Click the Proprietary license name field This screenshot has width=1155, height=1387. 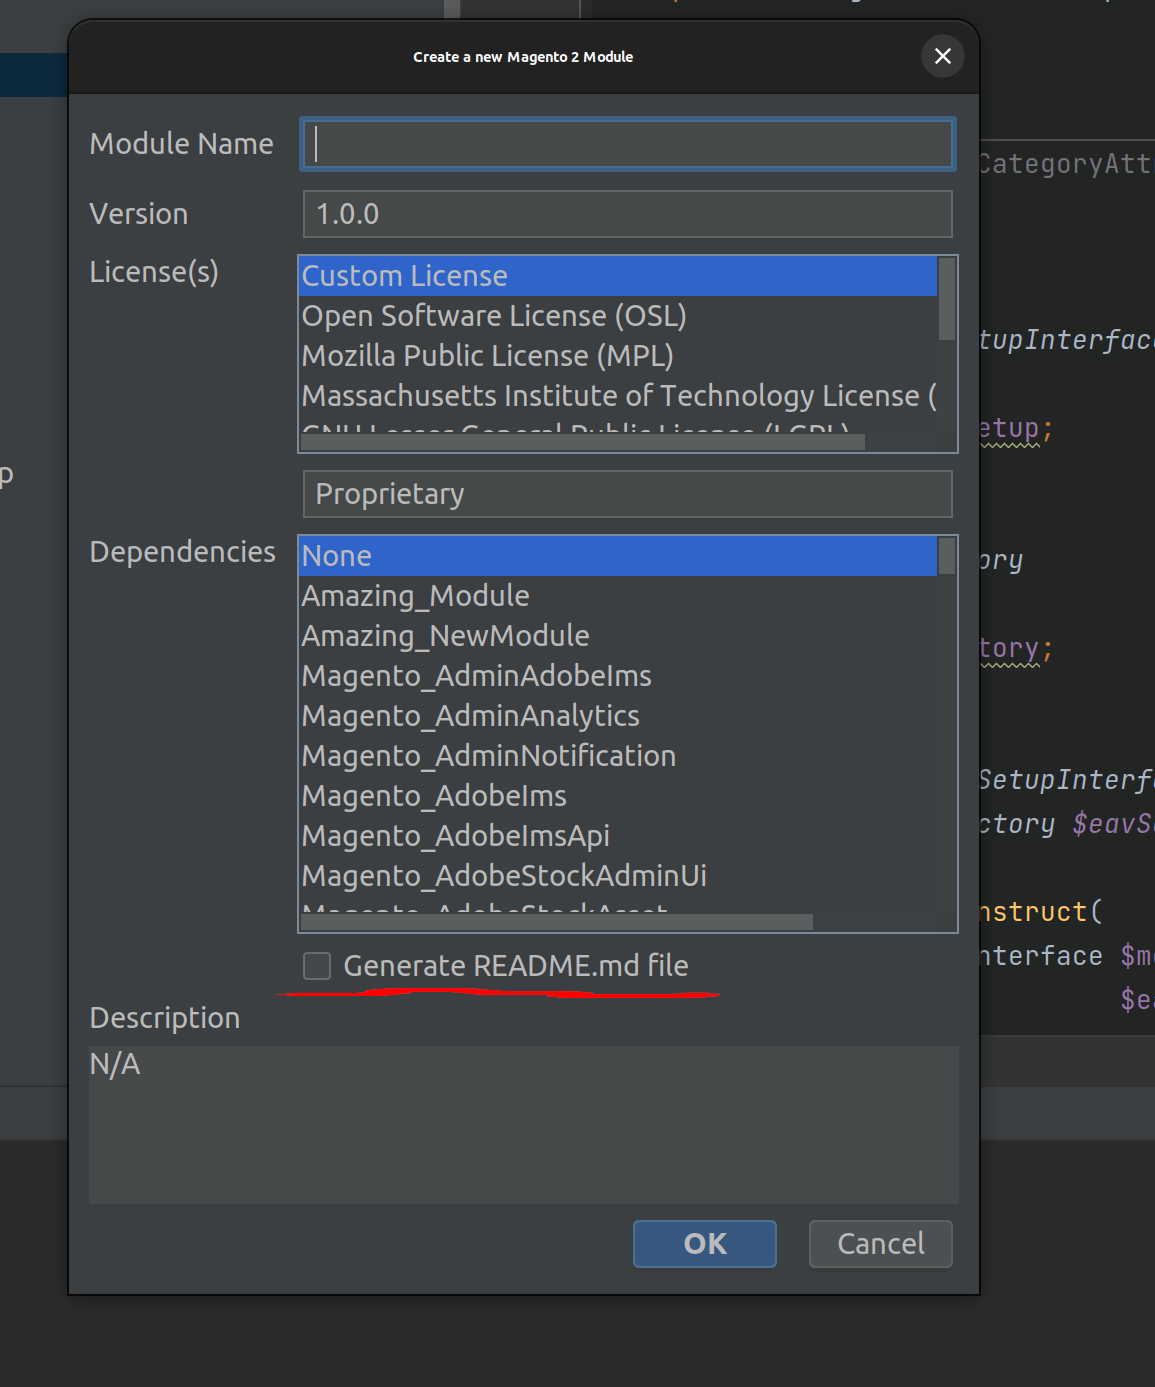click(627, 494)
